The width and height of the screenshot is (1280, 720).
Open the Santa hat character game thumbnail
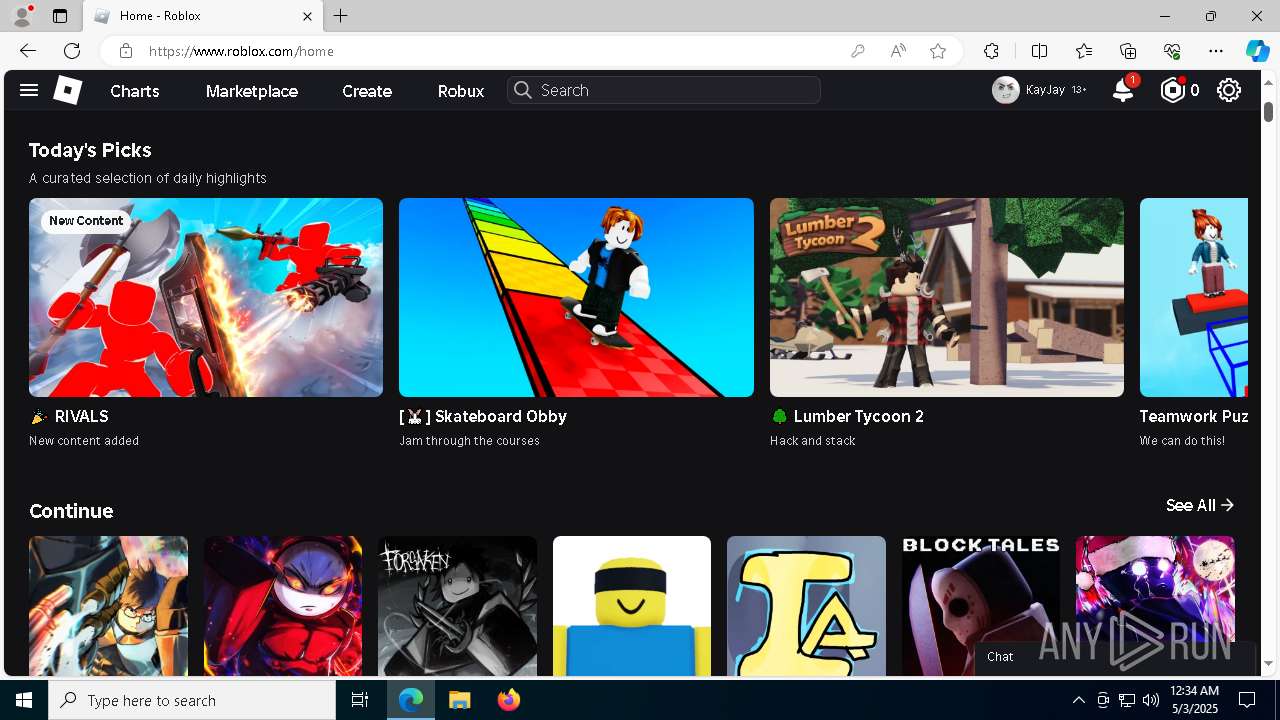tap(1155, 606)
